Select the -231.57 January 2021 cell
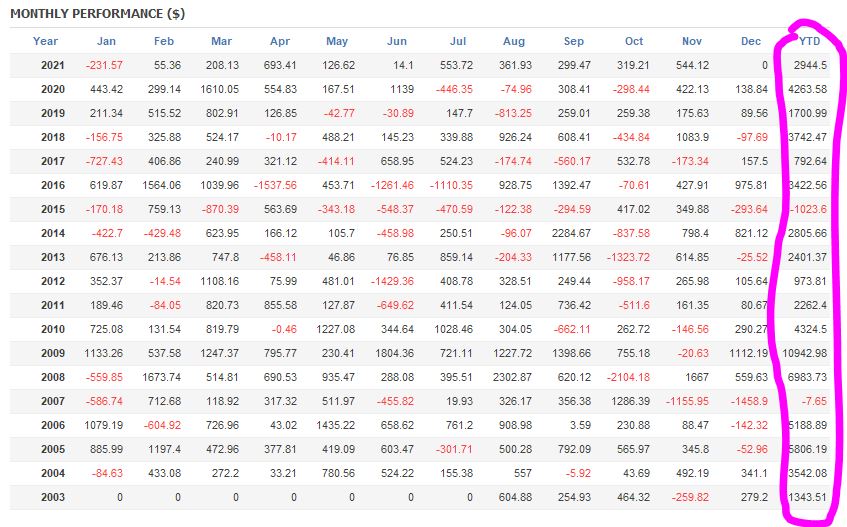 (x=103, y=64)
